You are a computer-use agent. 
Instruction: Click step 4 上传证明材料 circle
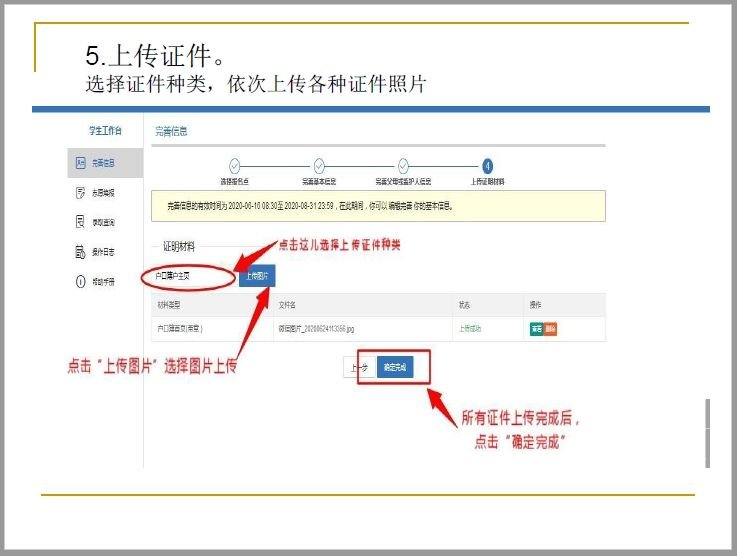tap(487, 166)
